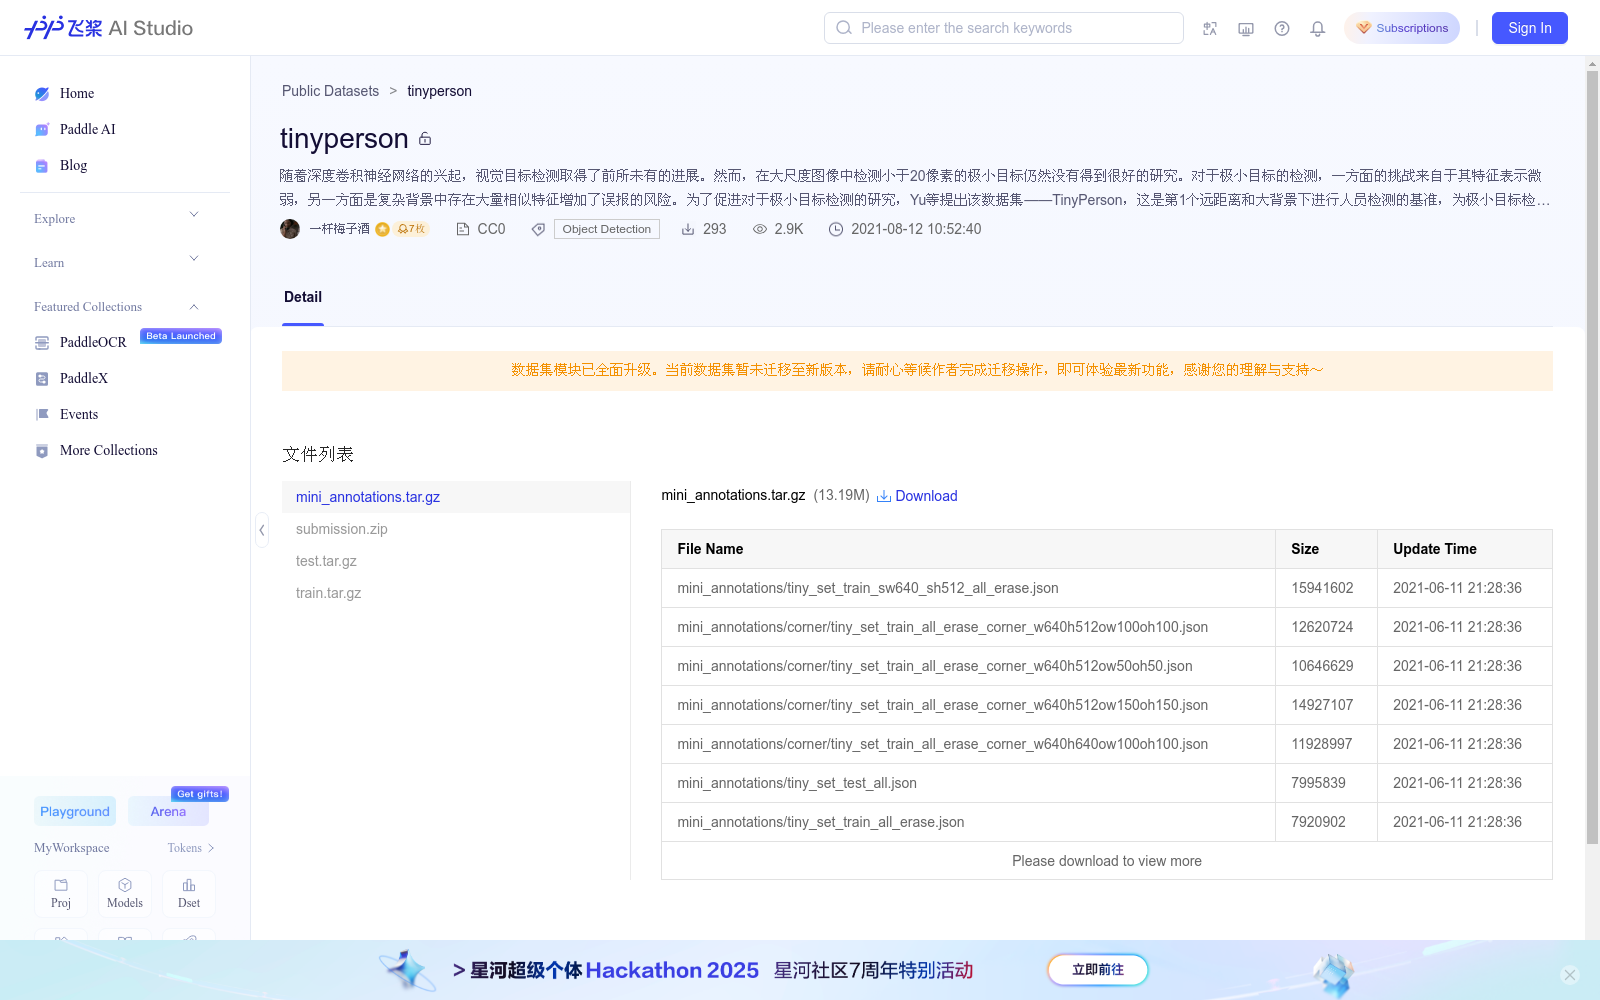Open the Playground button
The height and width of the screenshot is (1000, 1600).
75,811
